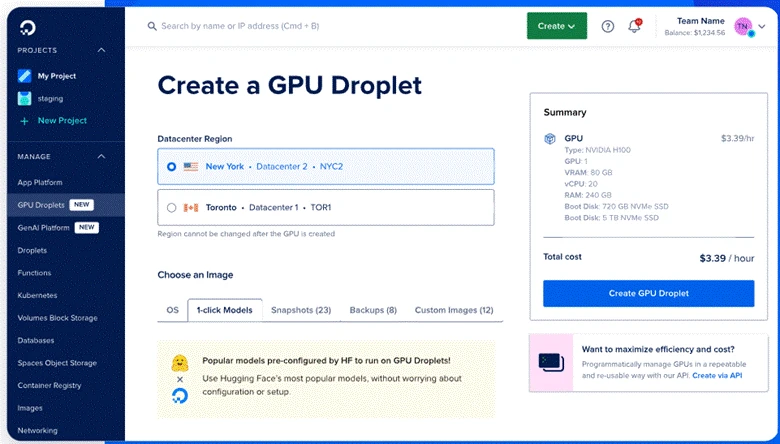Collapse the Projects section chevron
The height and width of the screenshot is (444, 780).
tap(101, 50)
